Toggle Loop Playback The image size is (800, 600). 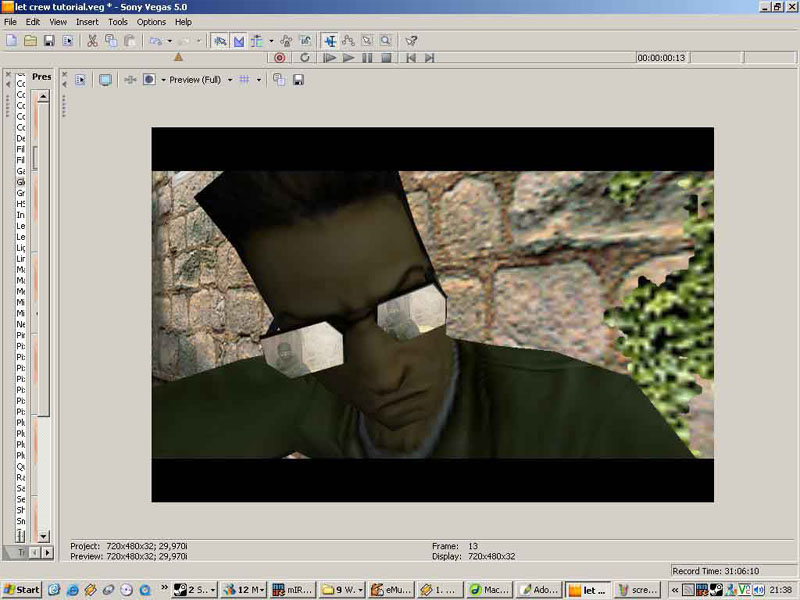pyautogui.click(x=305, y=58)
